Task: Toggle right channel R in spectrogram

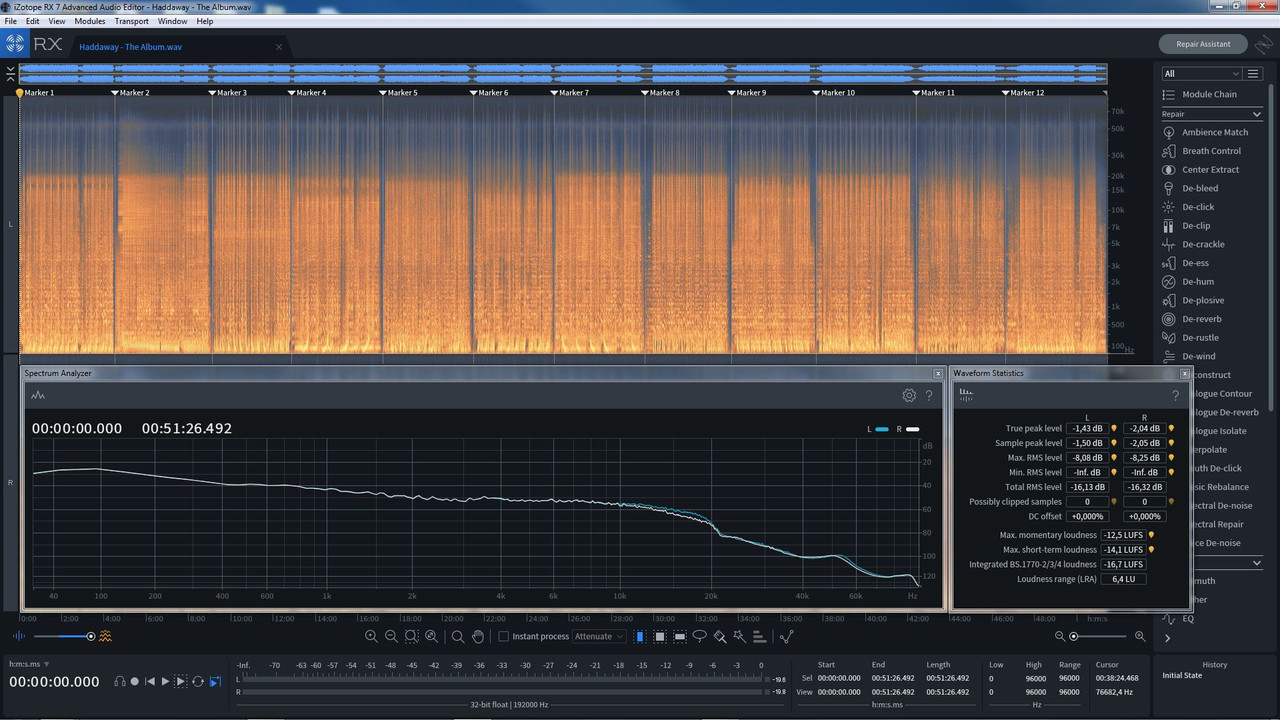Action: coord(10,483)
